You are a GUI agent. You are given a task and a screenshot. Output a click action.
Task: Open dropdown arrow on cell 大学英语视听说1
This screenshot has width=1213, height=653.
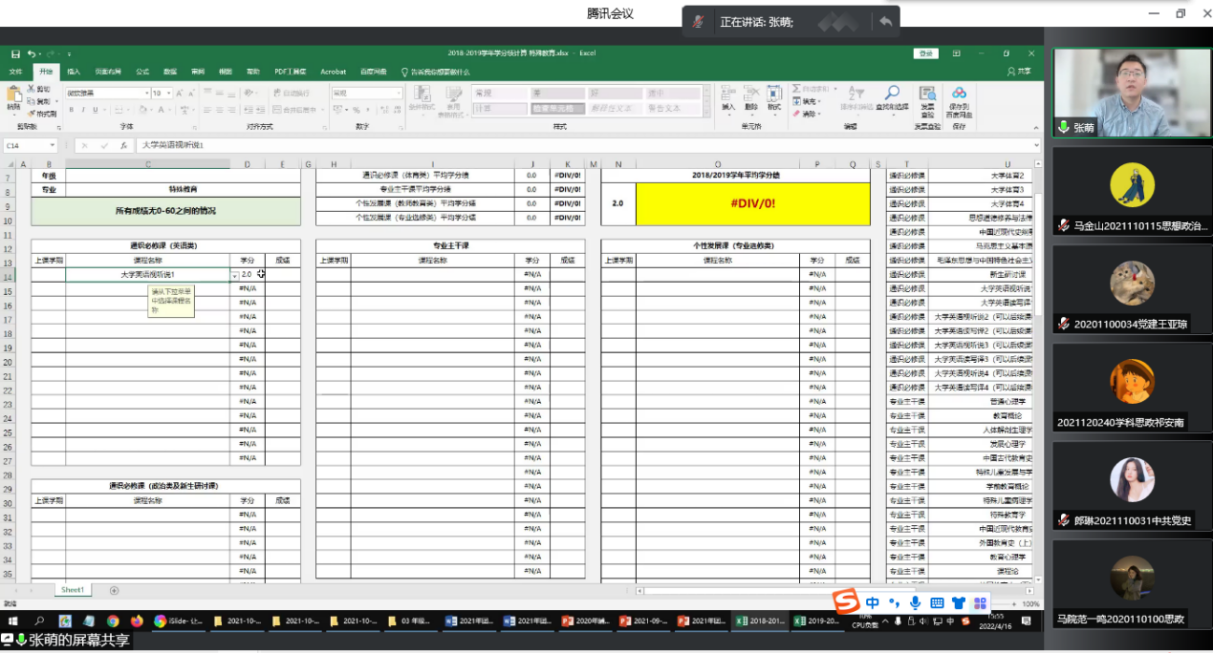click(235, 274)
